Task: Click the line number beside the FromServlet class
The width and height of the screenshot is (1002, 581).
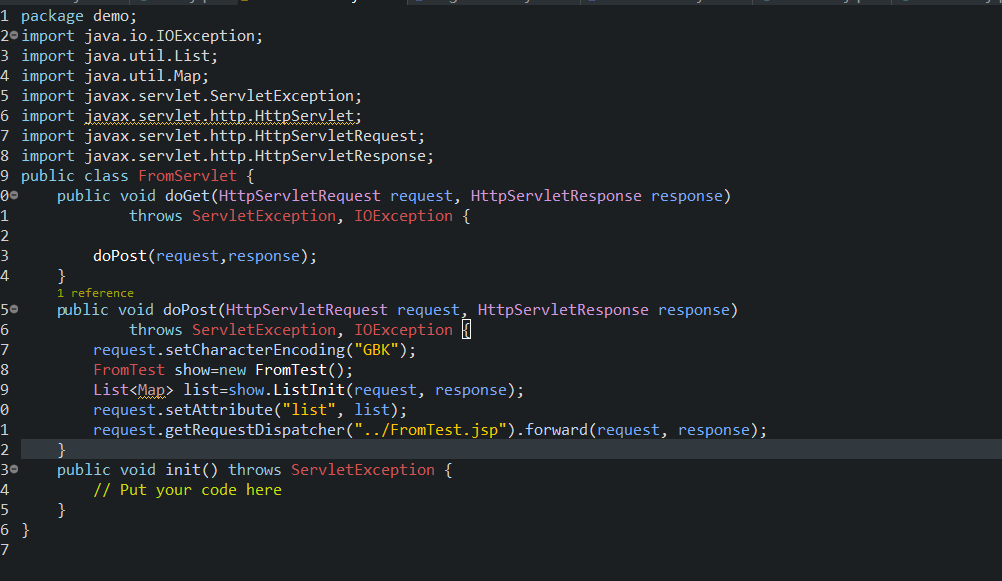Action: click(4, 176)
